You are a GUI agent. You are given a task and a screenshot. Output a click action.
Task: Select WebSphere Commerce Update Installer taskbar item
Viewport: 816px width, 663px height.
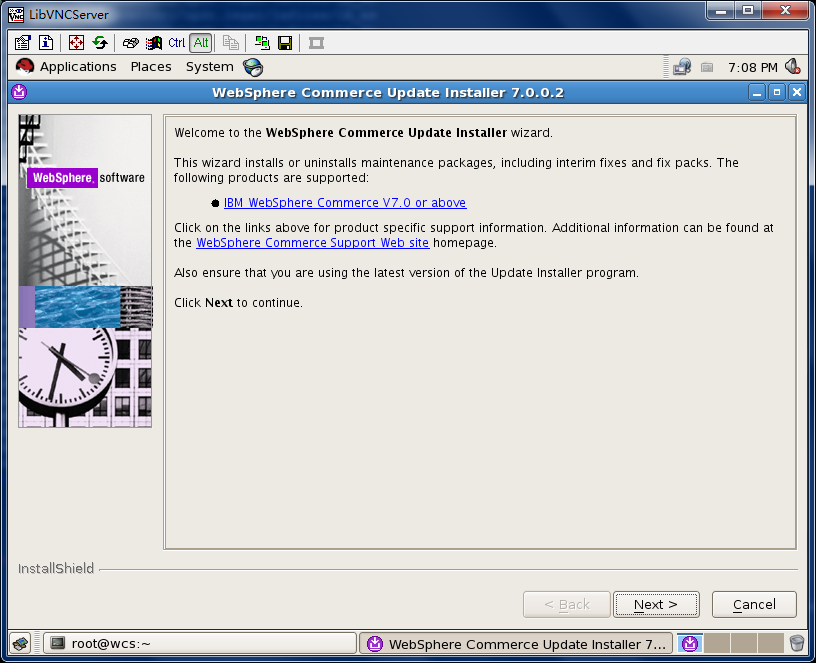click(516, 644)
